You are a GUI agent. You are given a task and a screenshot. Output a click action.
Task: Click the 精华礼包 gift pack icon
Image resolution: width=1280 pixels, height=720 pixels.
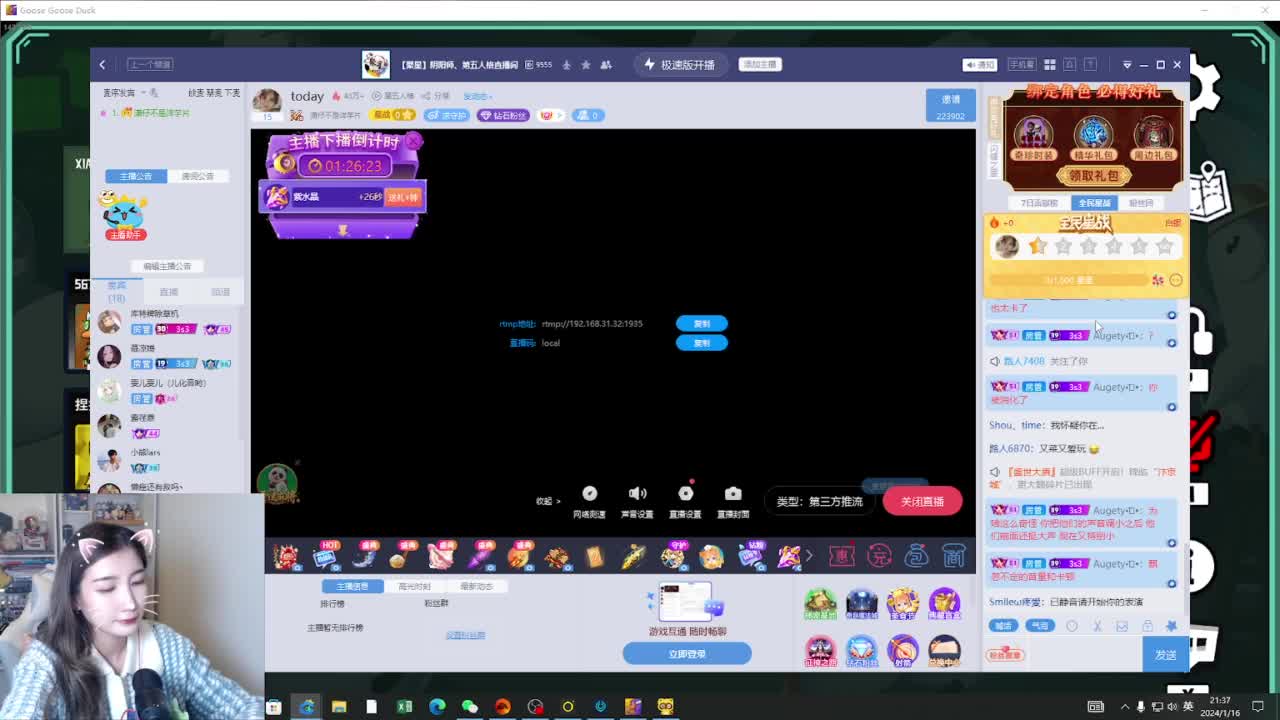1093,137
